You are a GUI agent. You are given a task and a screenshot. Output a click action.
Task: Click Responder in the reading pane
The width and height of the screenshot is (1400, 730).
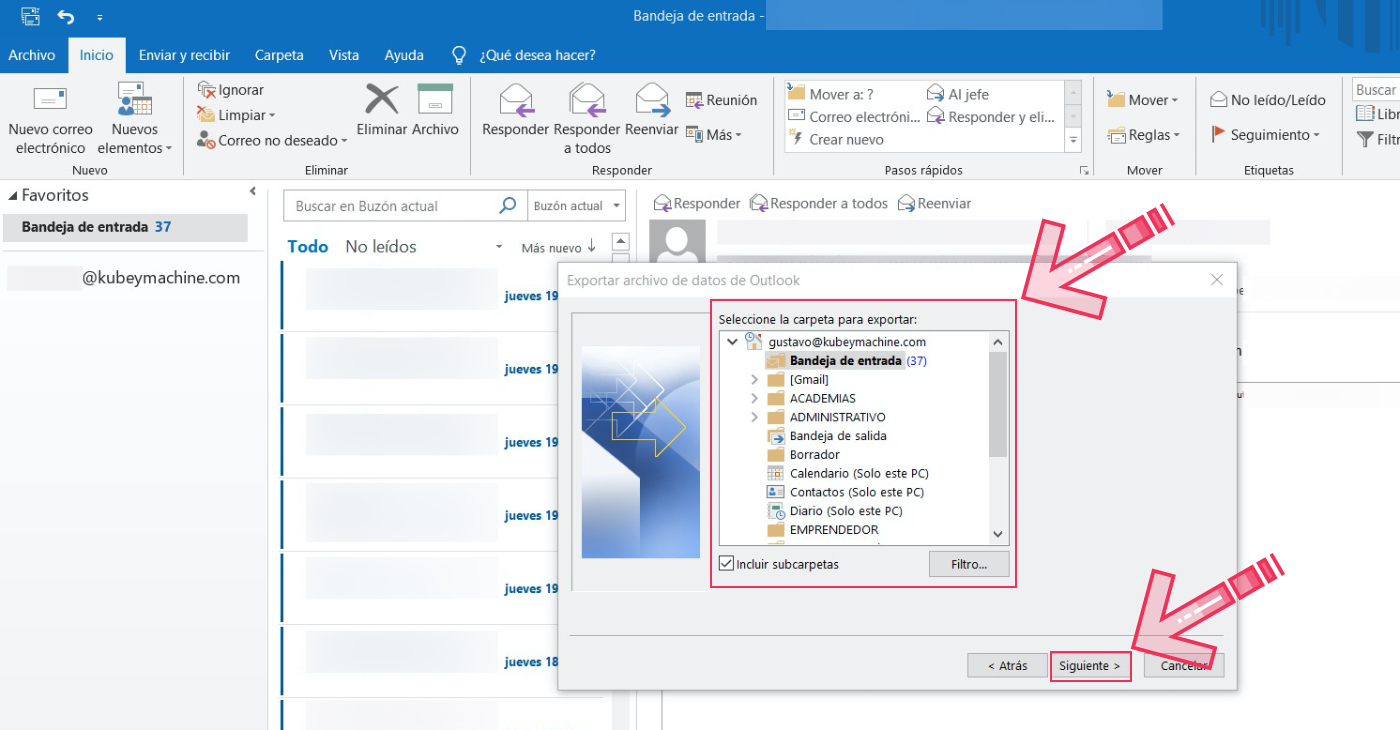click(697, 203)
